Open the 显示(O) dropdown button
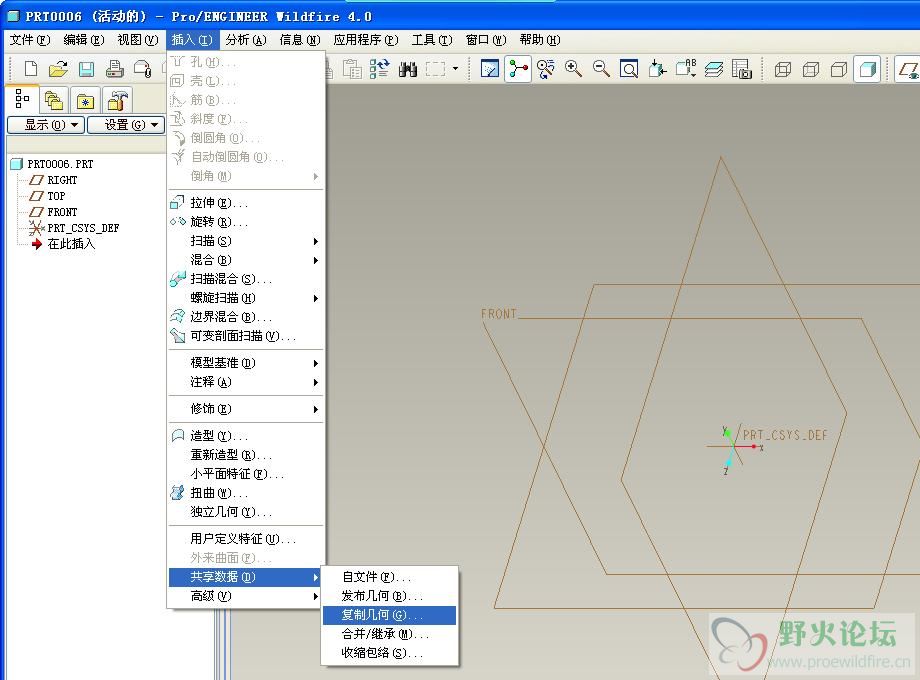The image size is (920, 680). pos(46,125)
